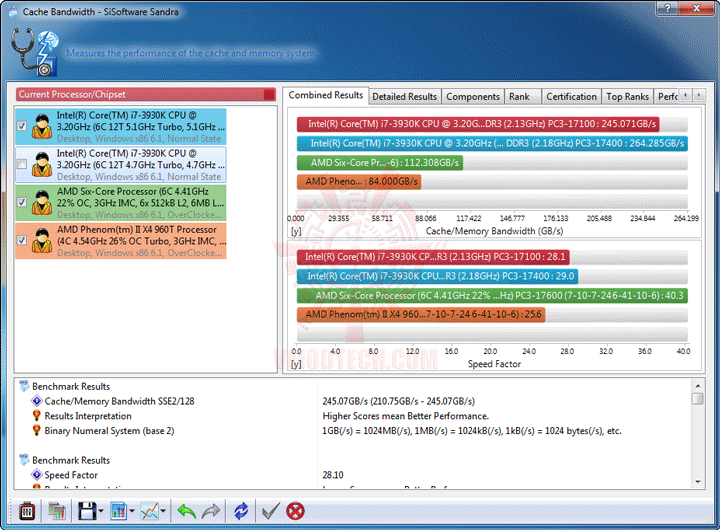This screenshot has height=530, width=720.
Task: Click user avatar icon beside AMD Phenom II X4
Action: [42, 241]
